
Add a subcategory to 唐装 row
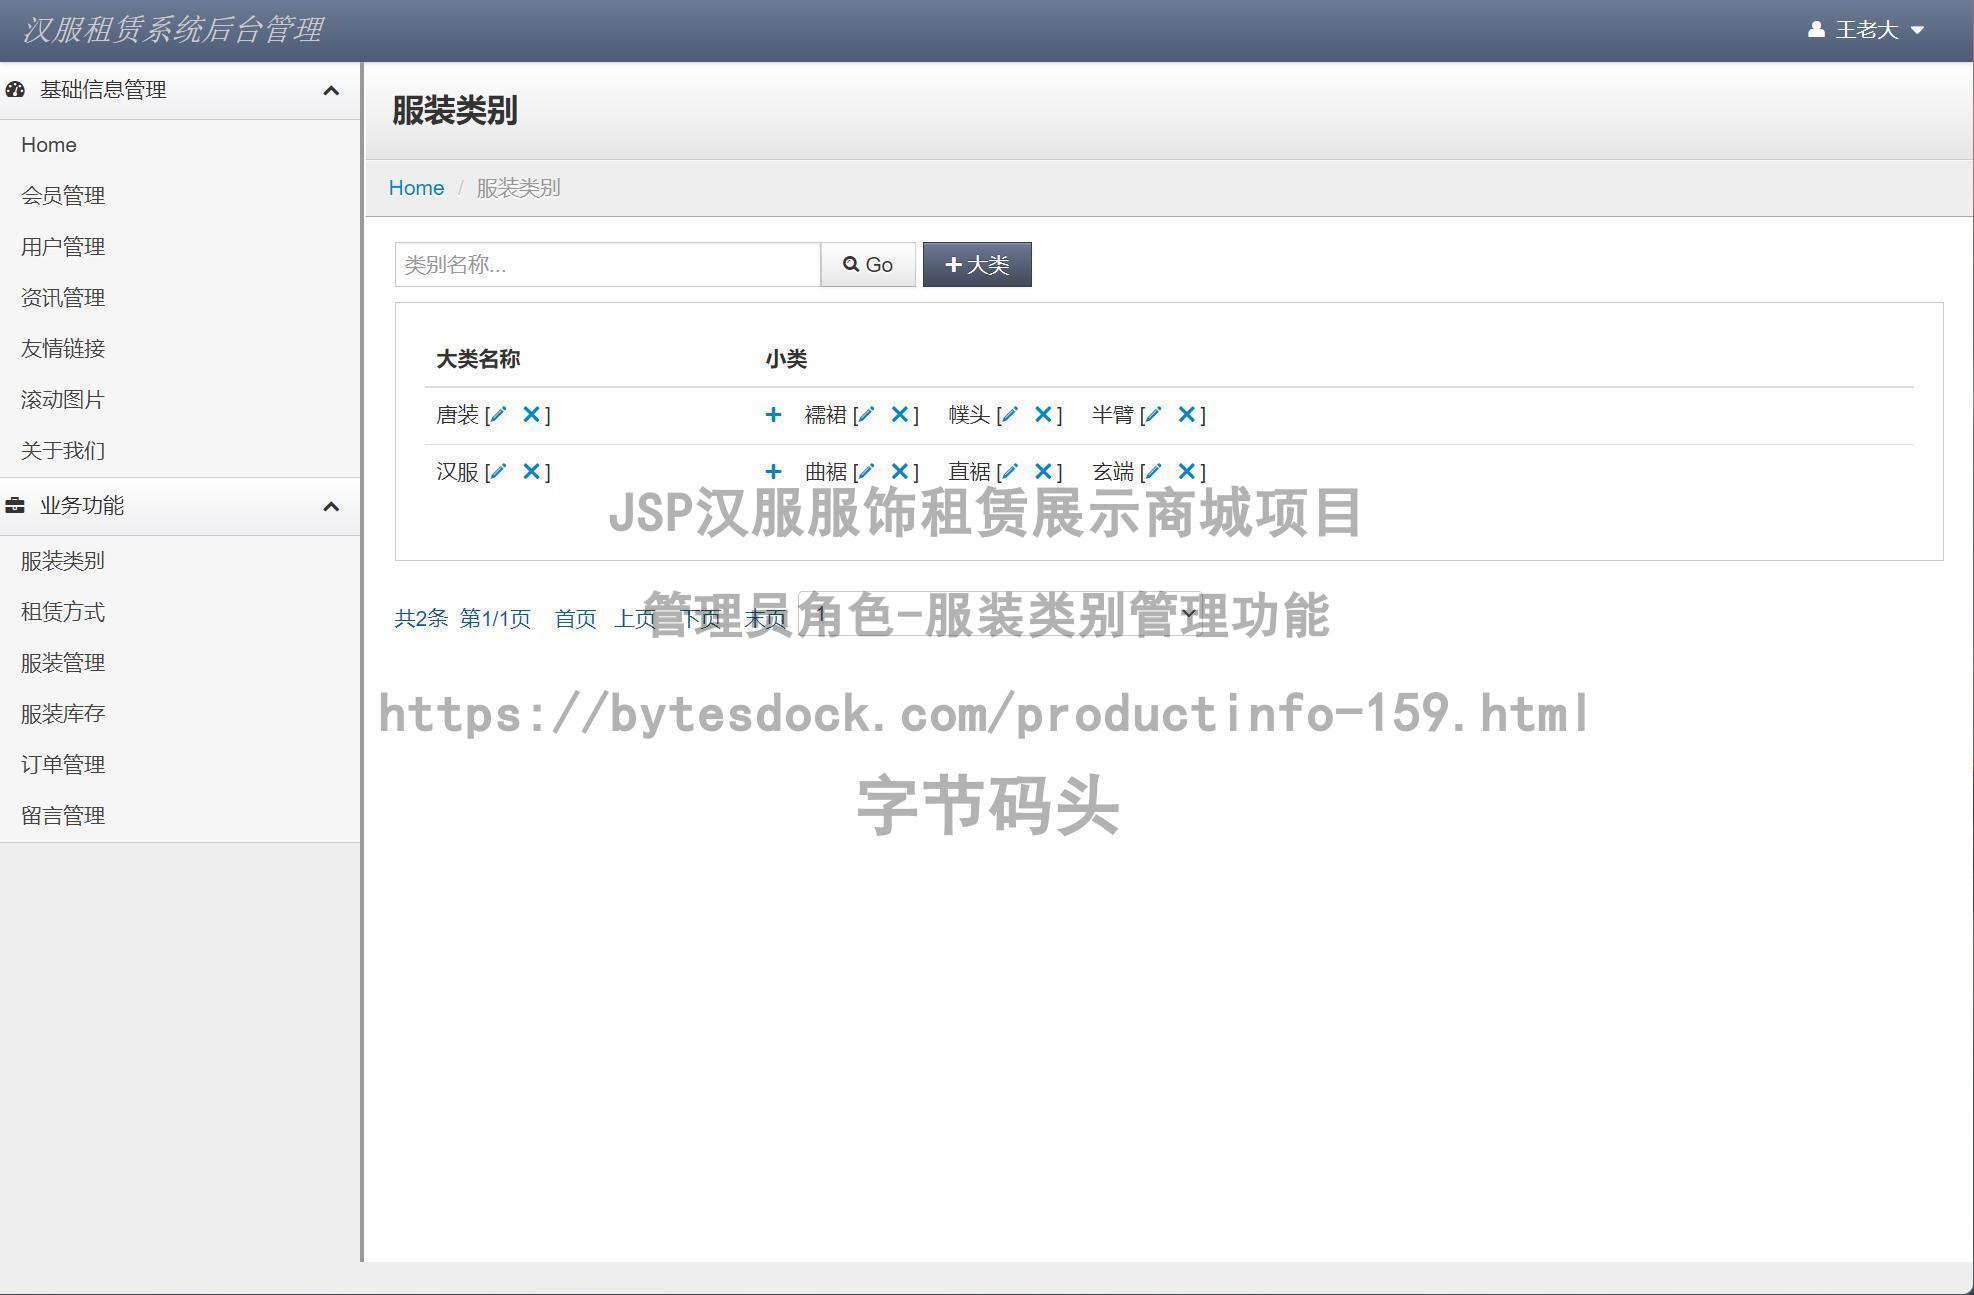(773, 415)
